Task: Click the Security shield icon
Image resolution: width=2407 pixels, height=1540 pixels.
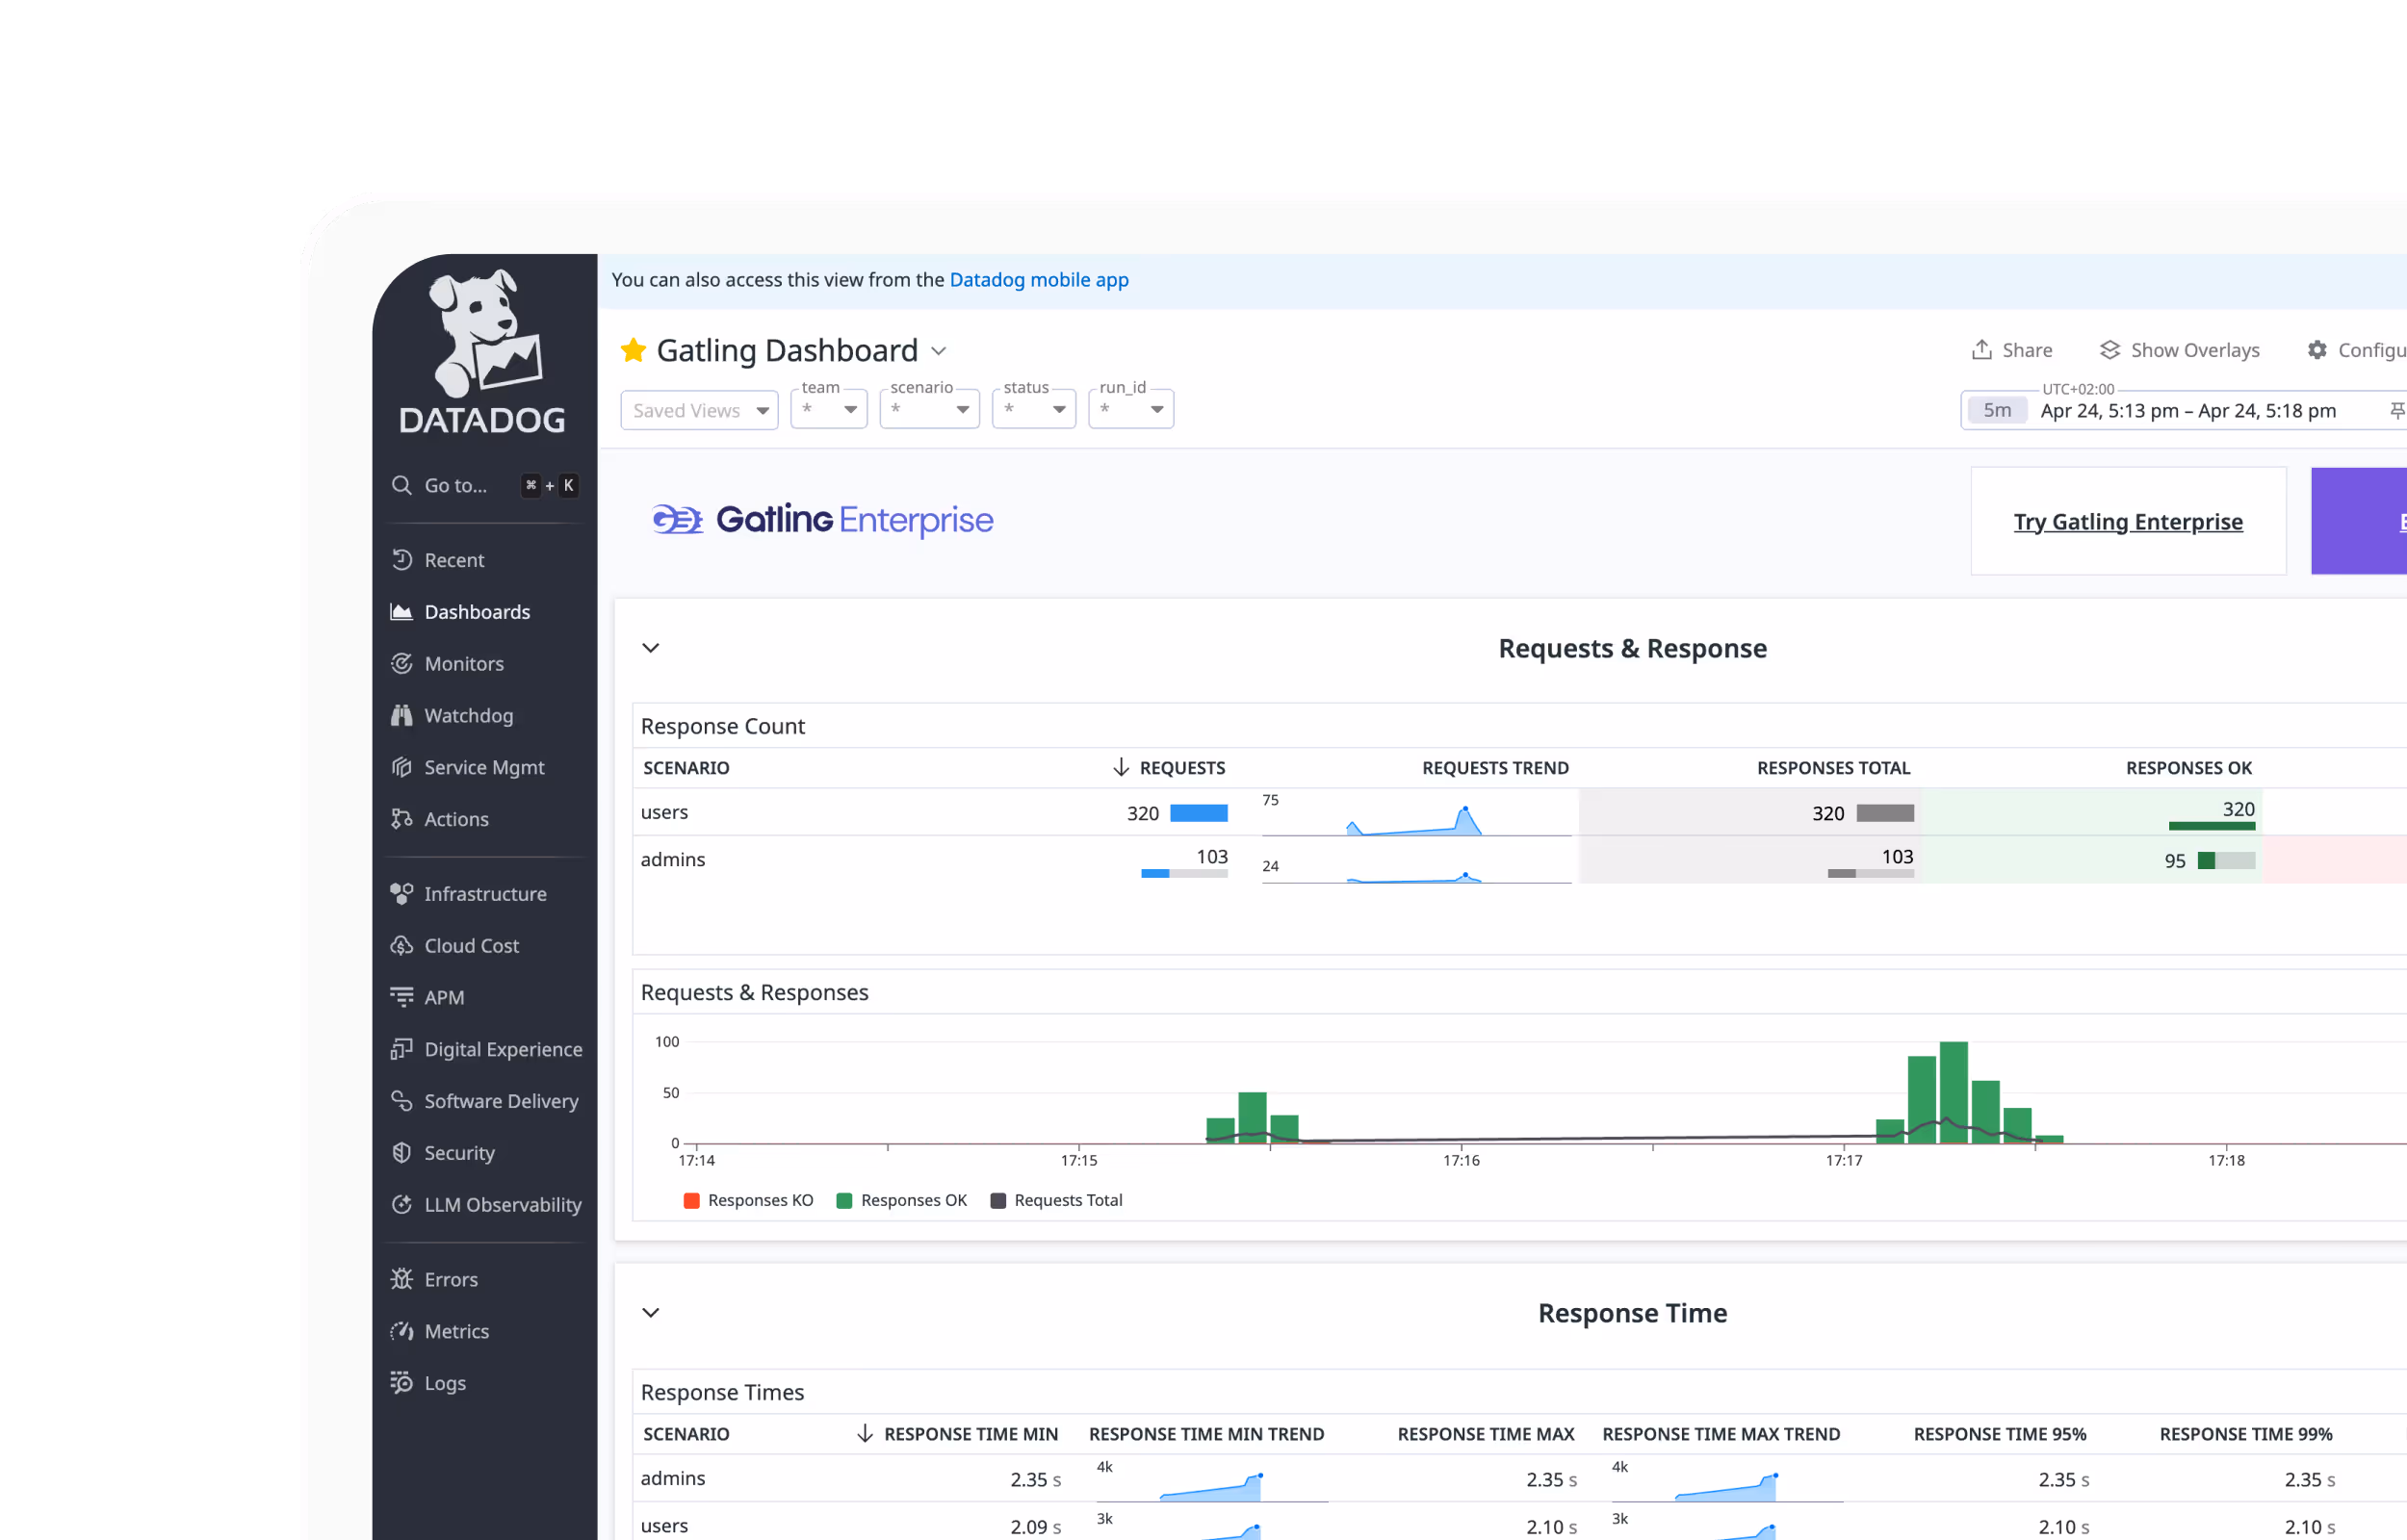Action: (402, 1153)
